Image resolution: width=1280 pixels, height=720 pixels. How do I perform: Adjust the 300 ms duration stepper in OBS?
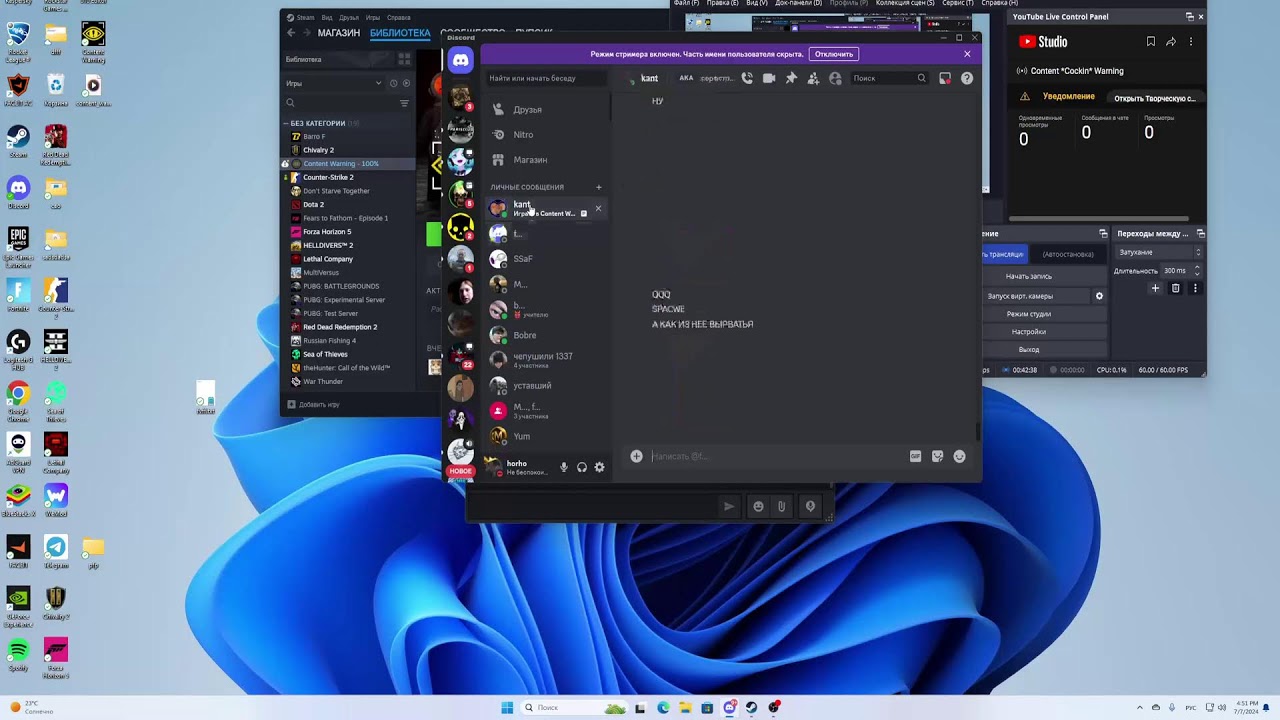pyautogui.click(x=1197, y=270)
